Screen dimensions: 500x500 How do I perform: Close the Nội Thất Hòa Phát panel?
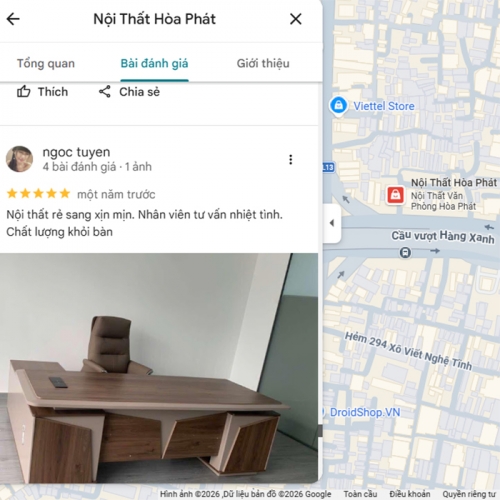296,19
